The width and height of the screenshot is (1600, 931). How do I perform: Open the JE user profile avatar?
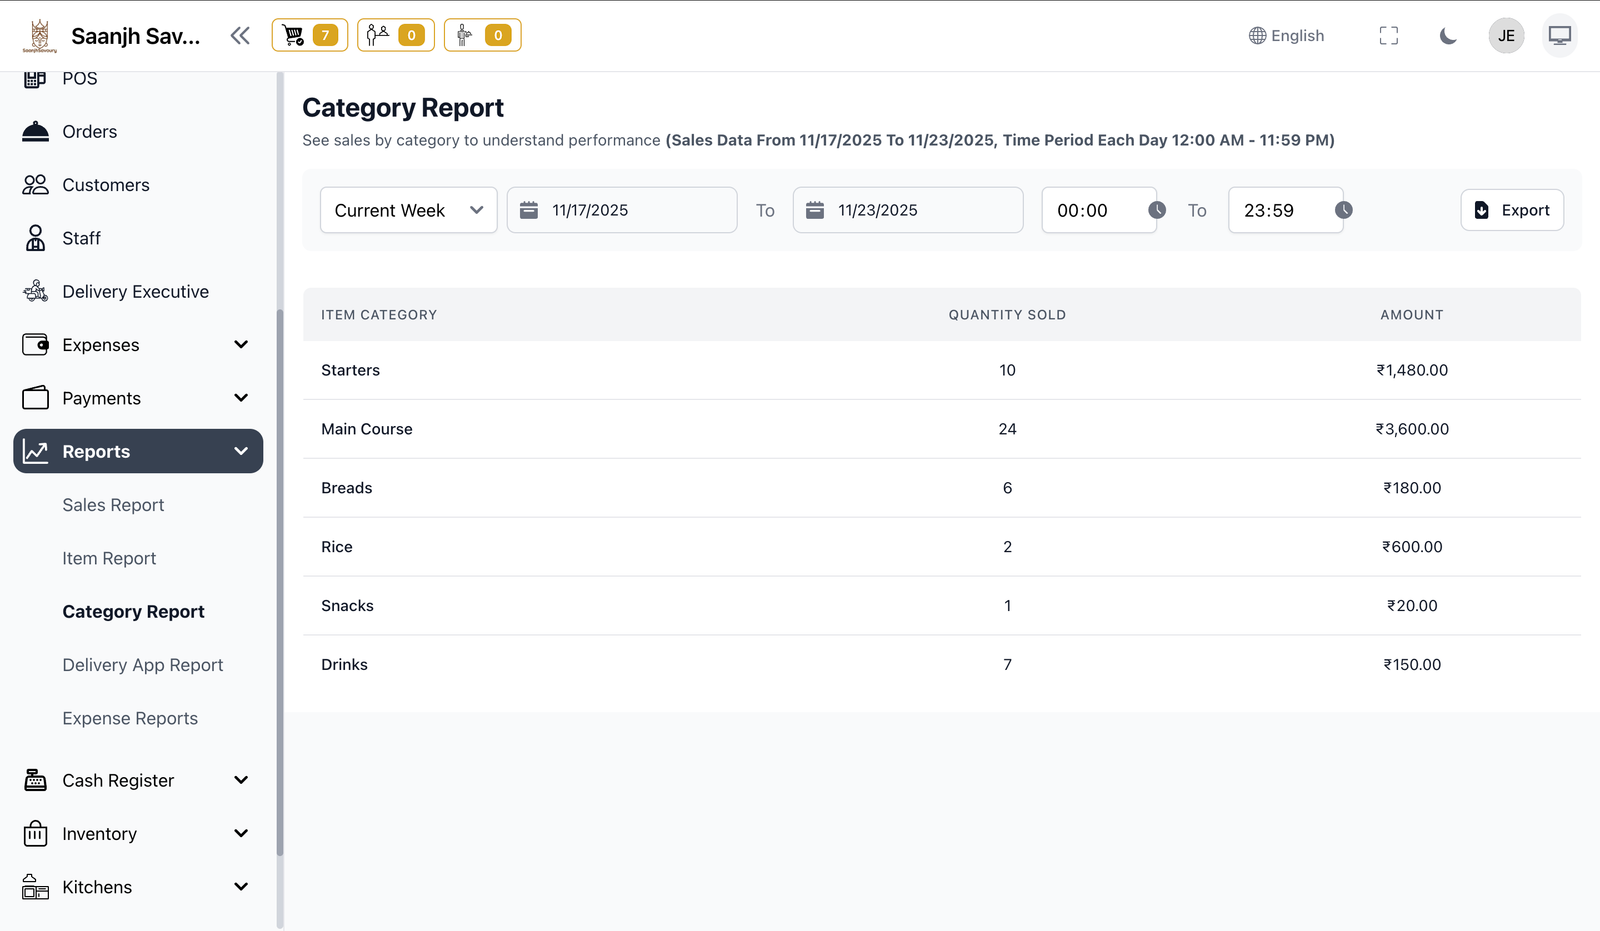pyautogui.click(x=1506, y=36)
